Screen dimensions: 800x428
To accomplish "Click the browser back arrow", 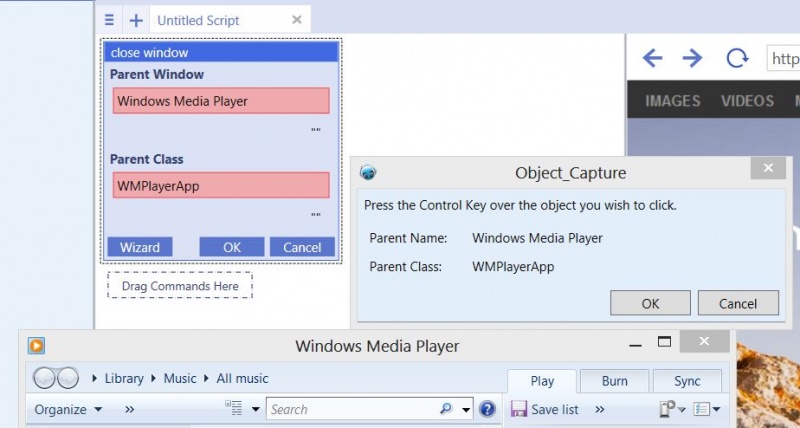I will tap(652, 58).
